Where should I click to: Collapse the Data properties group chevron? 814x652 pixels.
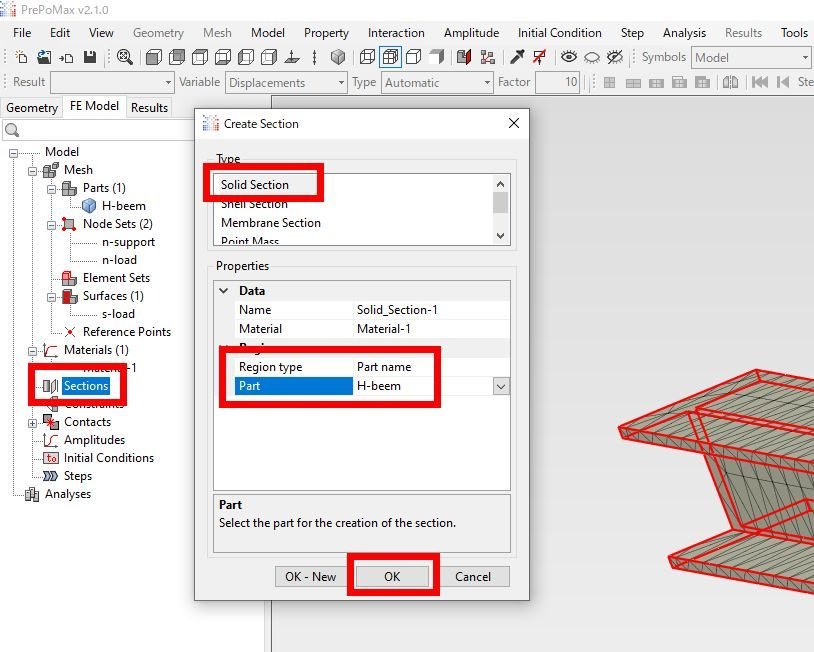224,291
